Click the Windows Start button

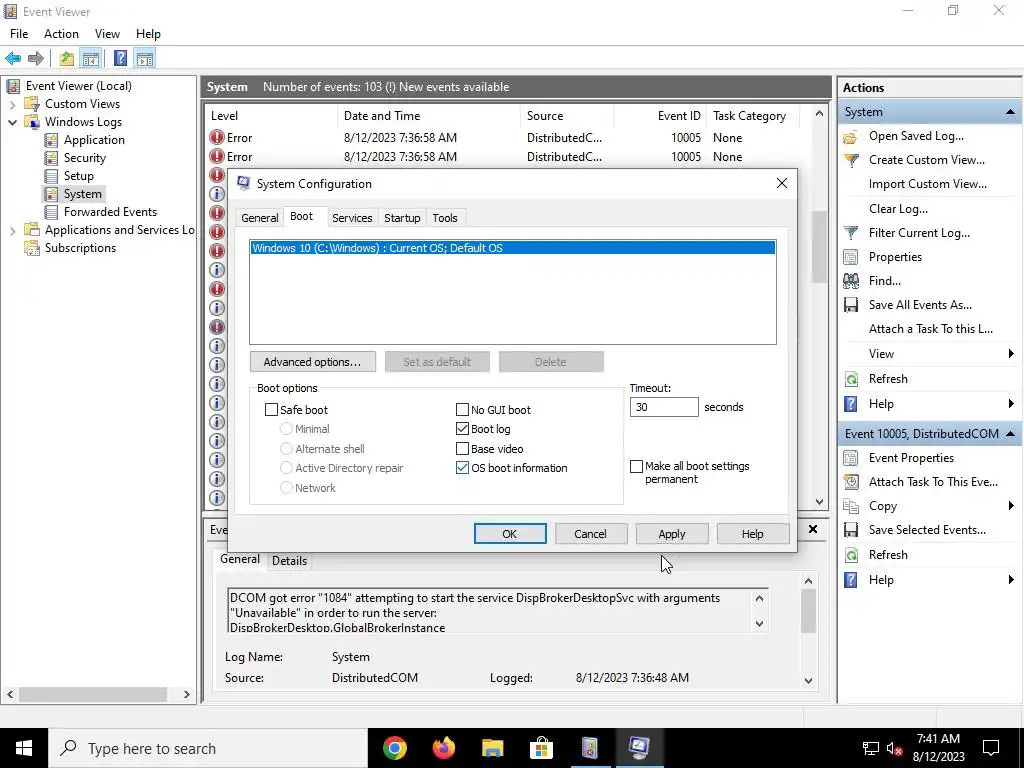(x=24, y=748)
